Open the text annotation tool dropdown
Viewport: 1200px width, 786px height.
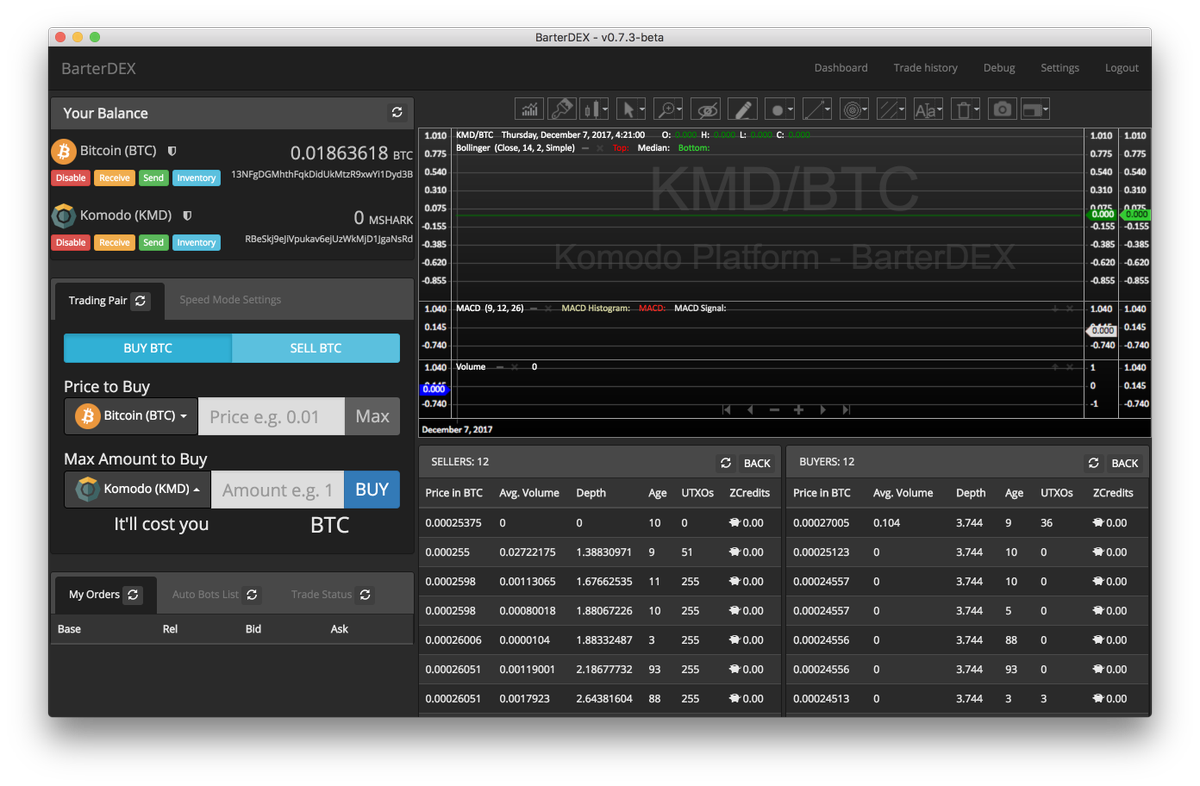pyautogui.click(x=927, y=109)
